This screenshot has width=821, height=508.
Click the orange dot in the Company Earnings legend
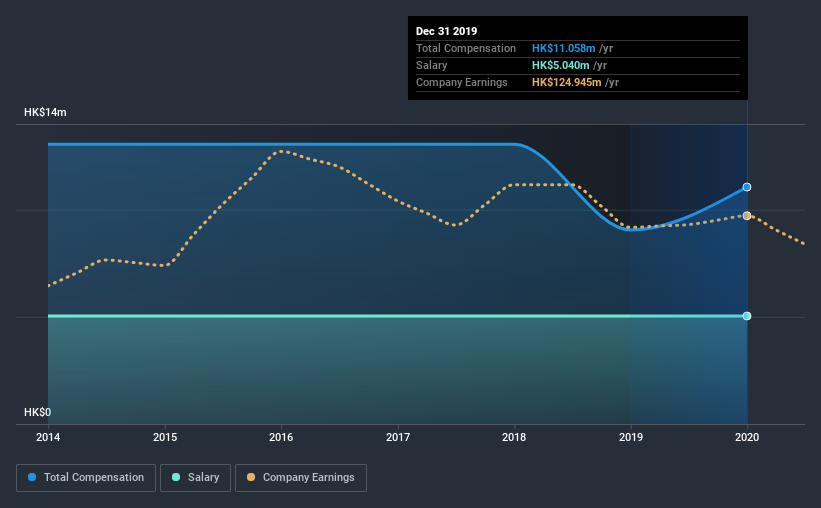click(x=251, y=477)
